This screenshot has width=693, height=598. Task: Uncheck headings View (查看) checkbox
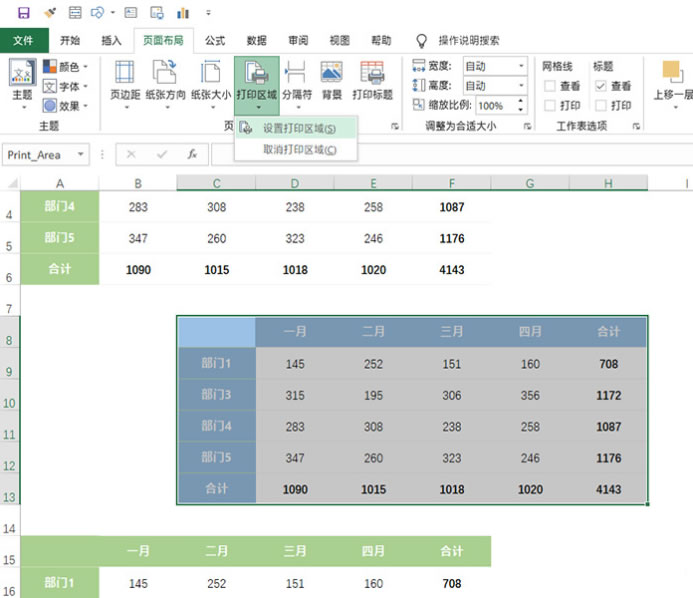pyautogui.click(x=600, y=86)
